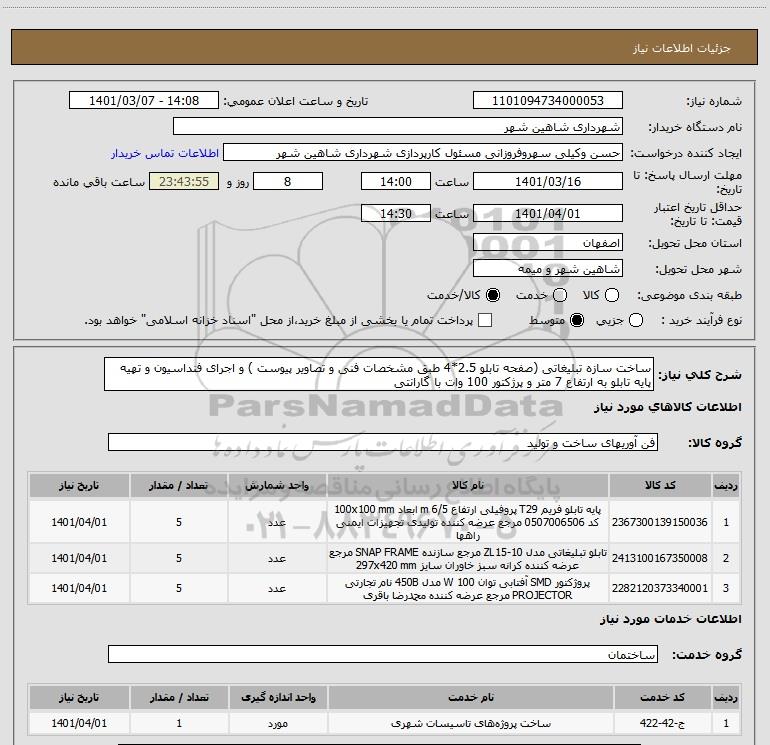The image size is (770, 745).
Task: Click goods table تاریخ نیاز header
Action: 79,486
